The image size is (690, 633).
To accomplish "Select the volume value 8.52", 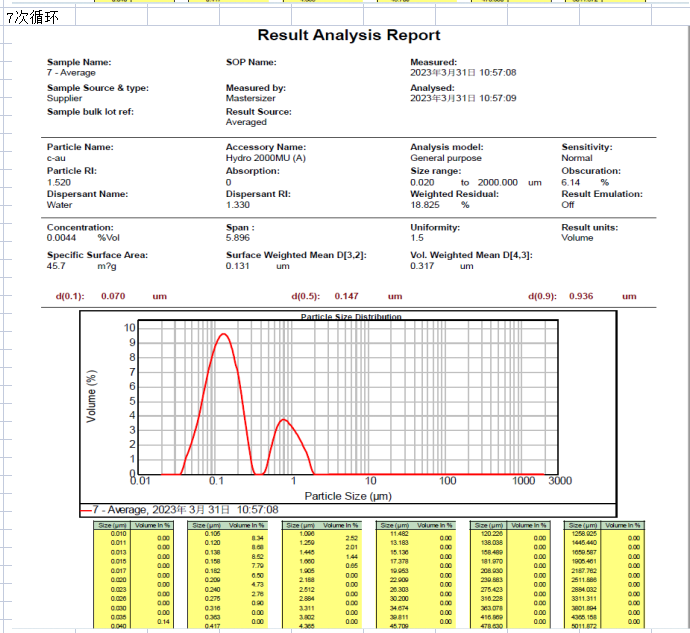I will click(257, 556).
